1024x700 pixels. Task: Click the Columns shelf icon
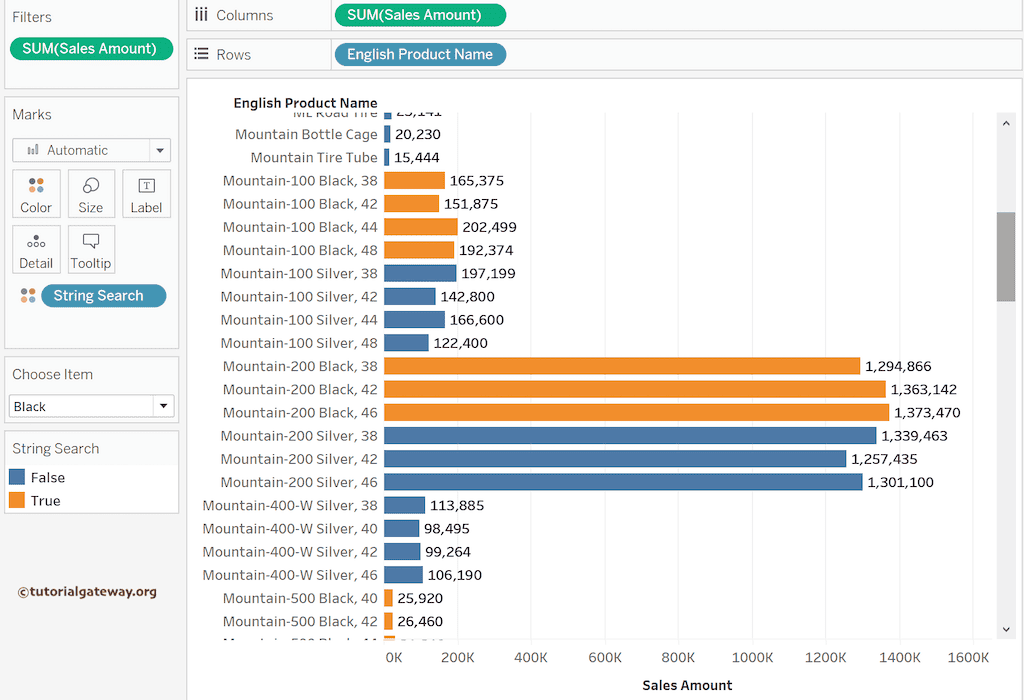(x=201, y=15)
